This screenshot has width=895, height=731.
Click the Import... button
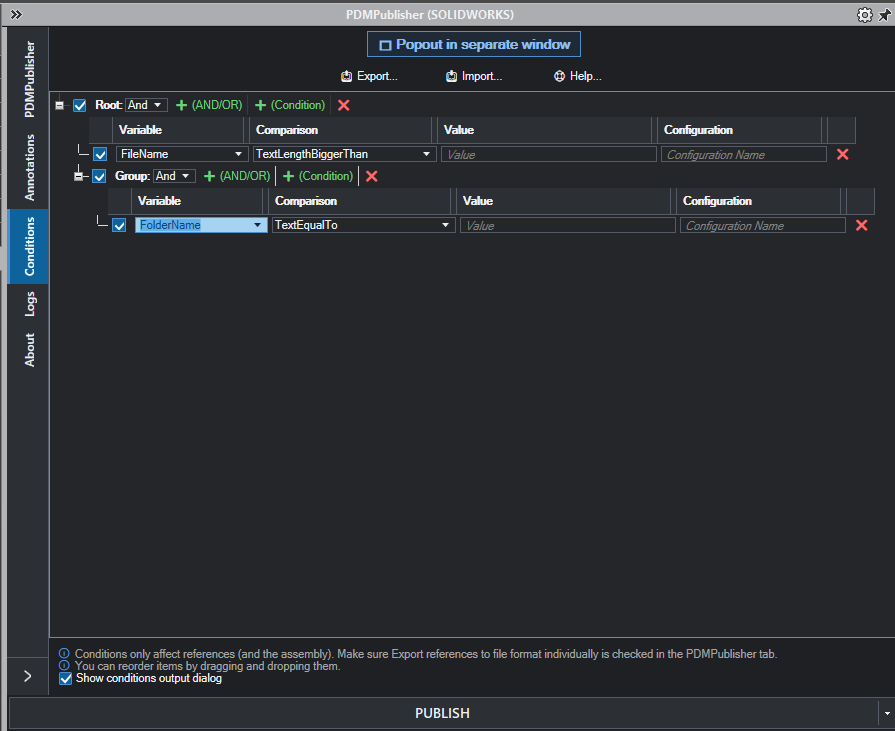tap(474, 76)
